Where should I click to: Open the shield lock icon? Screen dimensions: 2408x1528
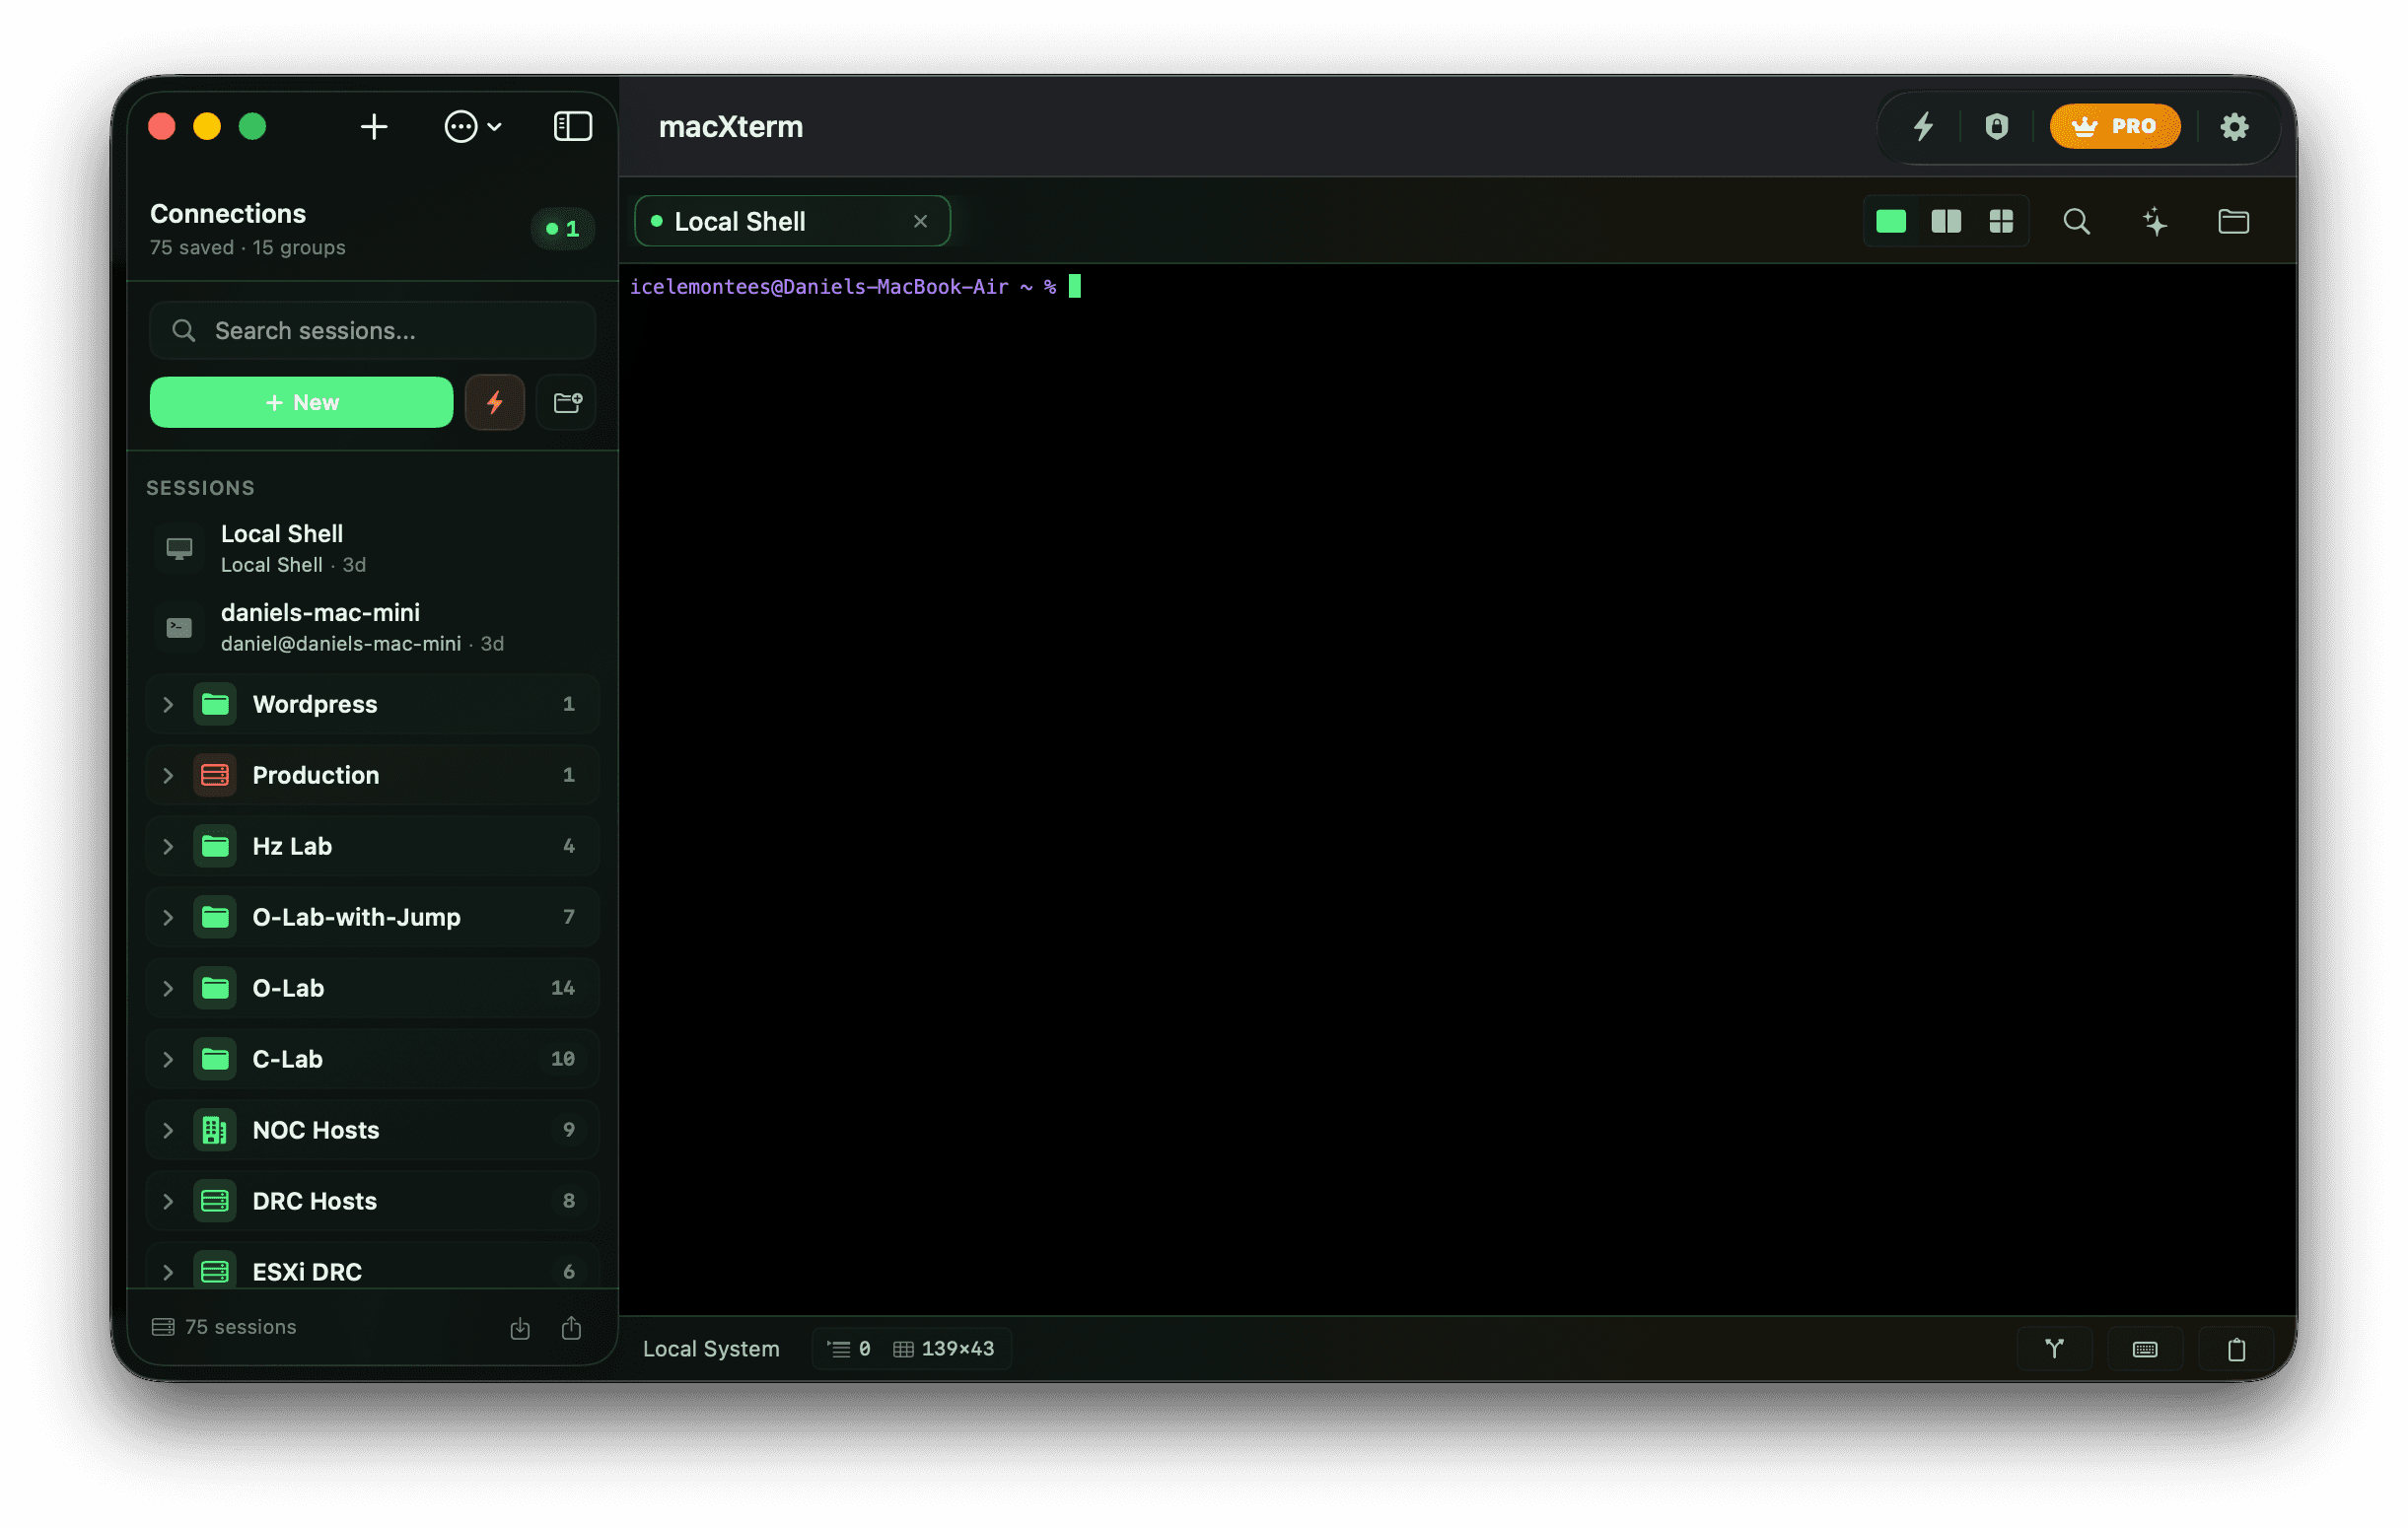coord(1997,127)
